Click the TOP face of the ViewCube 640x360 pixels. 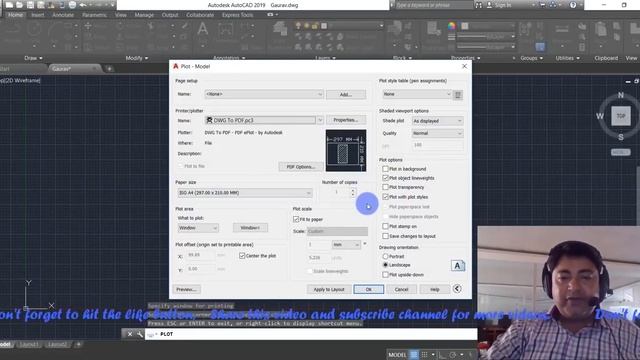click(621, 116)
